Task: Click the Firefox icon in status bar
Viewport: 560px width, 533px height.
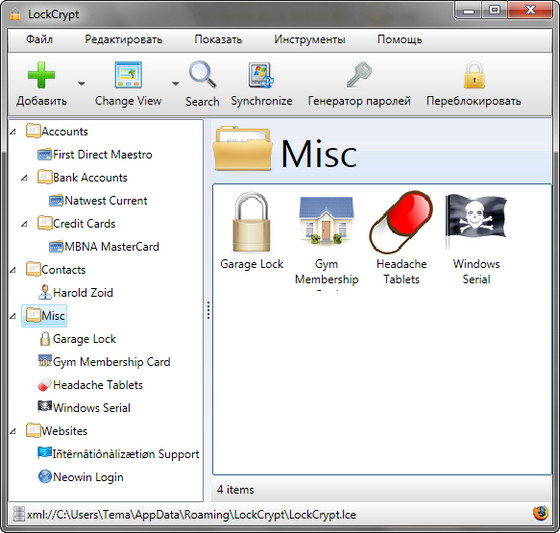Action: tap(540, 513)
